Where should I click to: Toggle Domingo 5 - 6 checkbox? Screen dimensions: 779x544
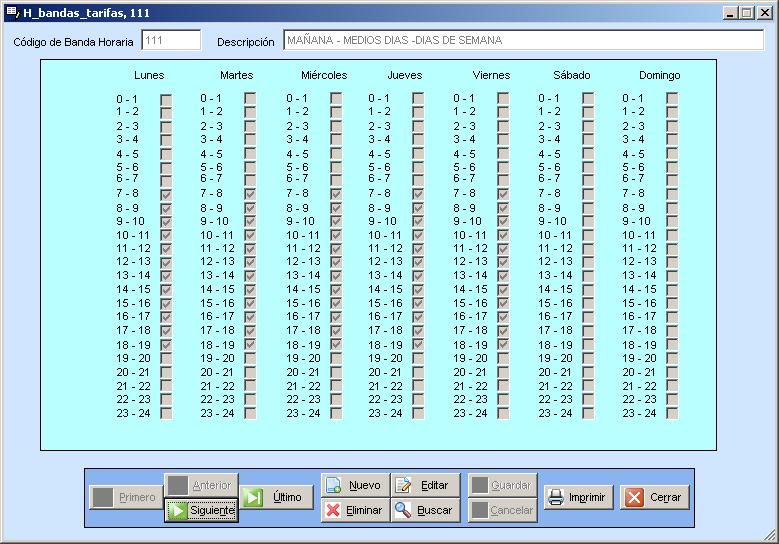pyautogui.click(x=672, y=167)
